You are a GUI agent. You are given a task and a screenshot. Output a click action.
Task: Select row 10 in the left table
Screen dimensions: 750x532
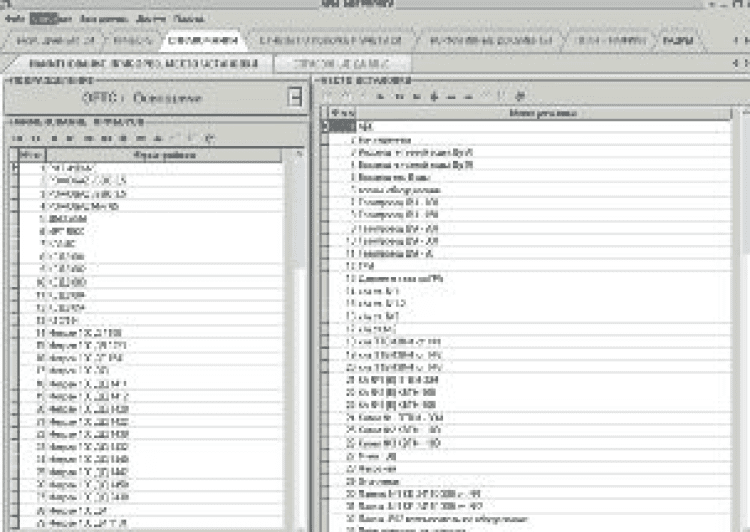click(x=151, y=282)
